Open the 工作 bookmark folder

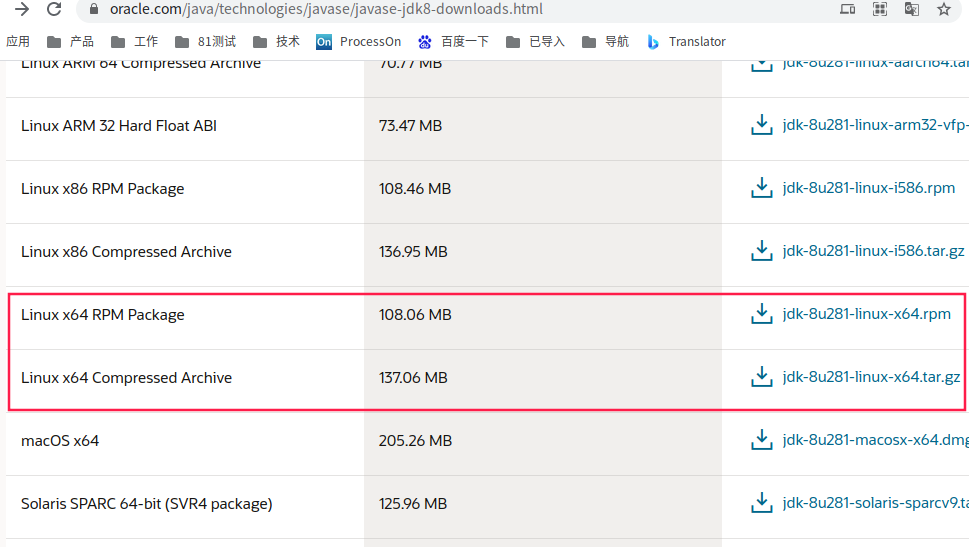pyautogui.click(x=135, y=41)
